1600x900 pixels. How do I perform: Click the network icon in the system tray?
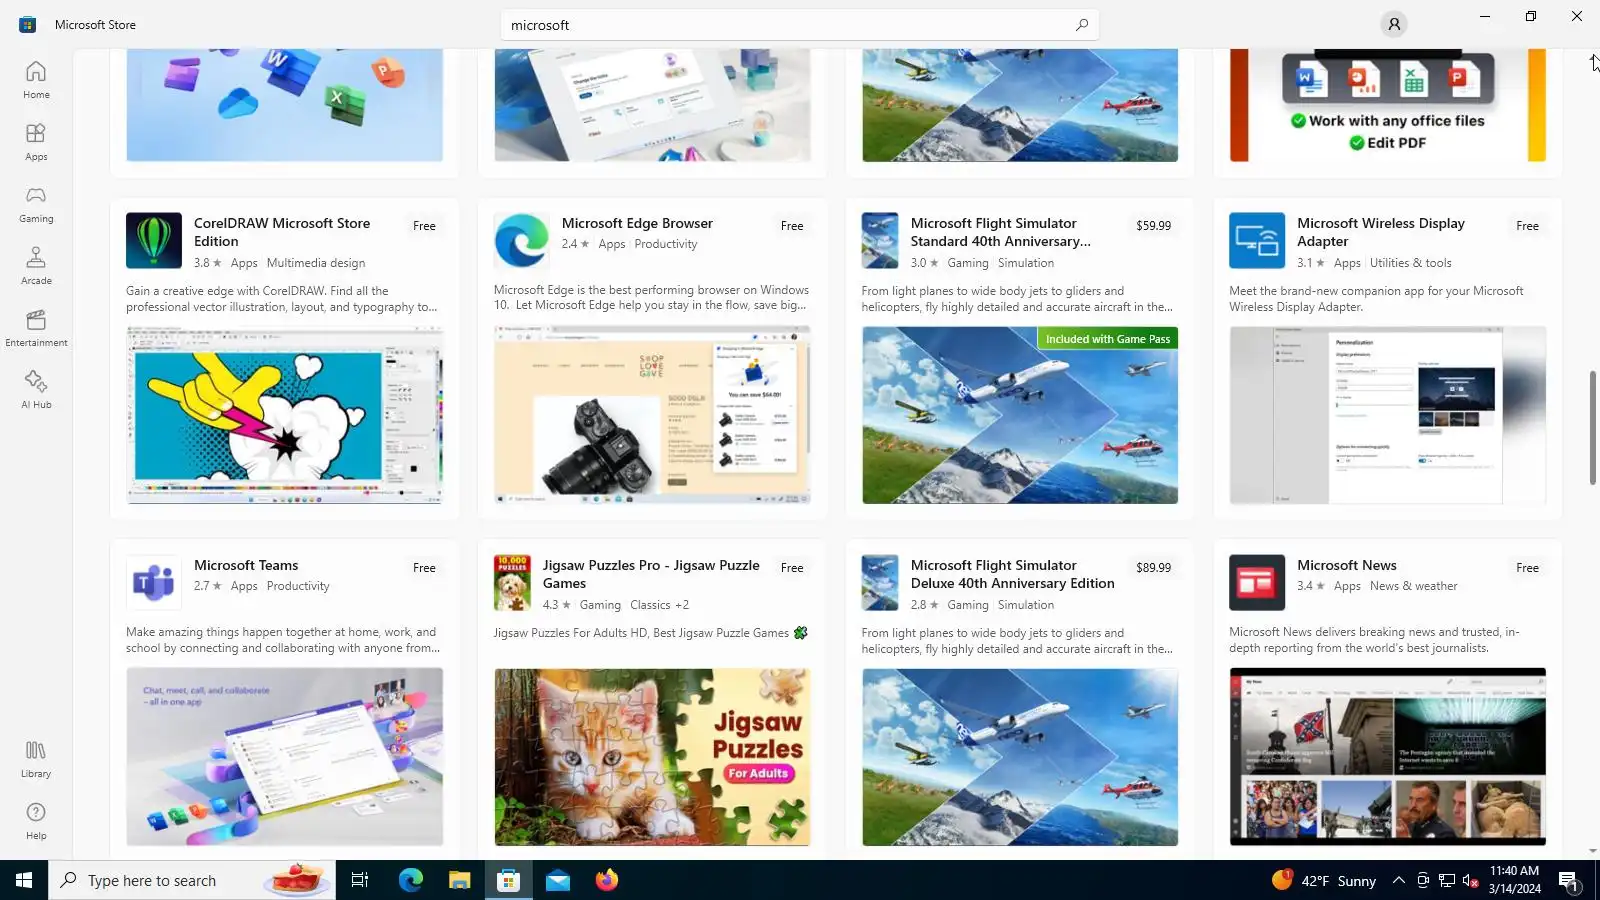tap(1447, 881)
